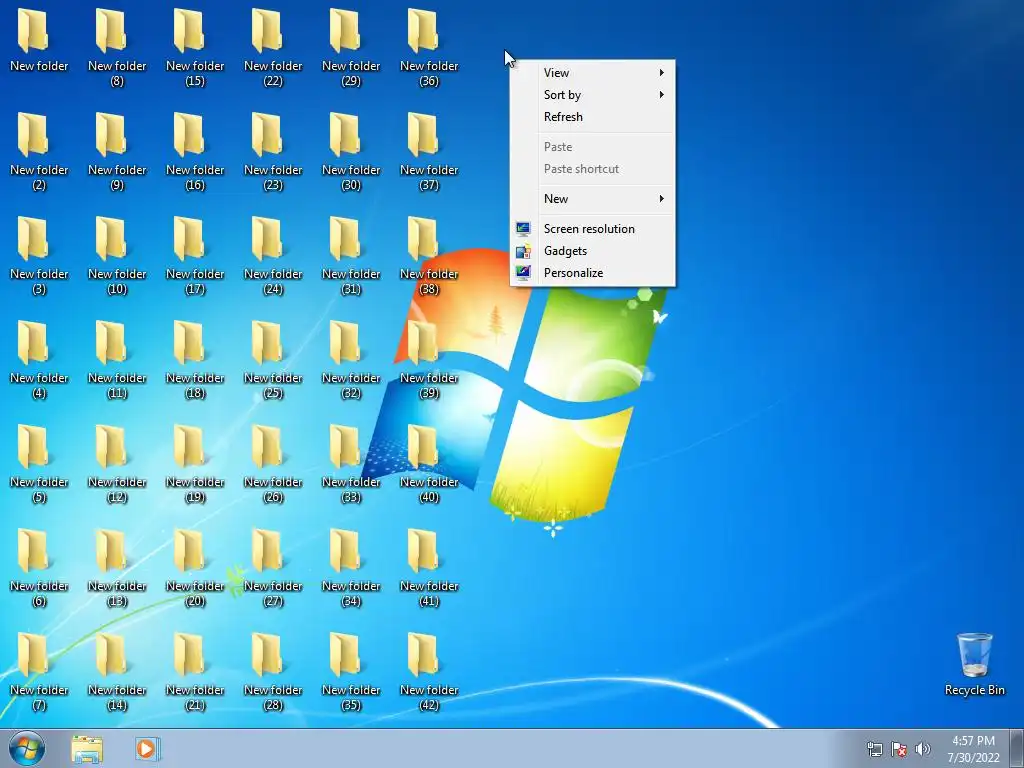
Task: Click the New folder (9) label
Action: [x=118, y=177]
